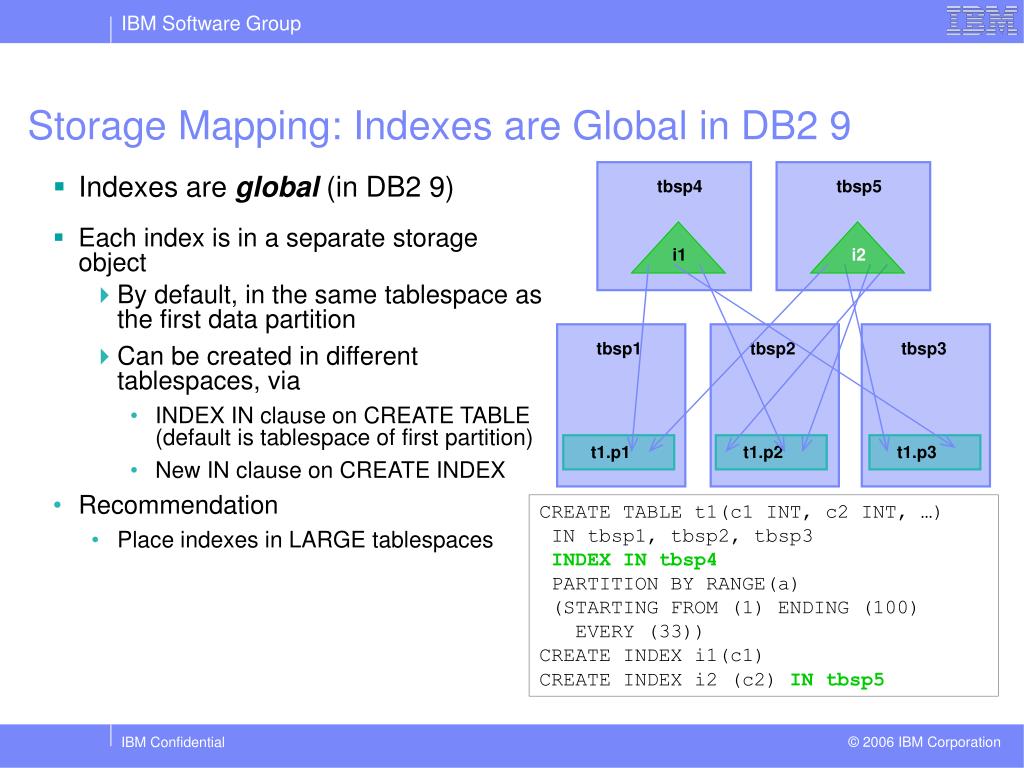The image size is (1024, 768).
Task: Click arrow bullet before 'Can be created'
Action: click(104, 357)
